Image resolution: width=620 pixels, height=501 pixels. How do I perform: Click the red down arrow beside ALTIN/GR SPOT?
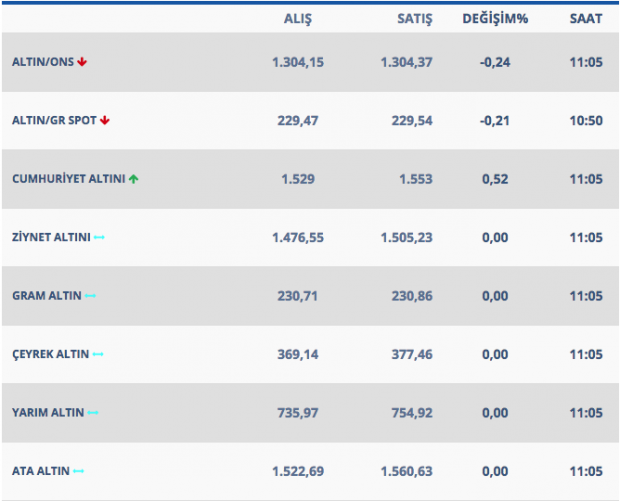(x=105, y=120)
